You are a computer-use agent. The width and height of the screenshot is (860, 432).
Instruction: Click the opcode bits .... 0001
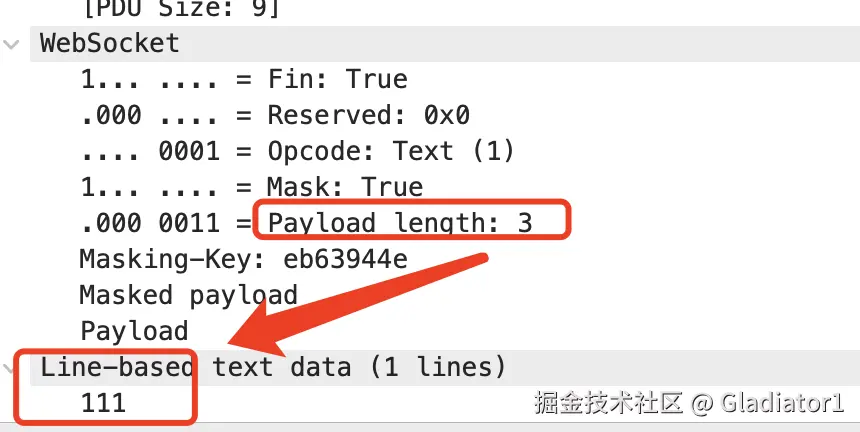click(150, 151)
